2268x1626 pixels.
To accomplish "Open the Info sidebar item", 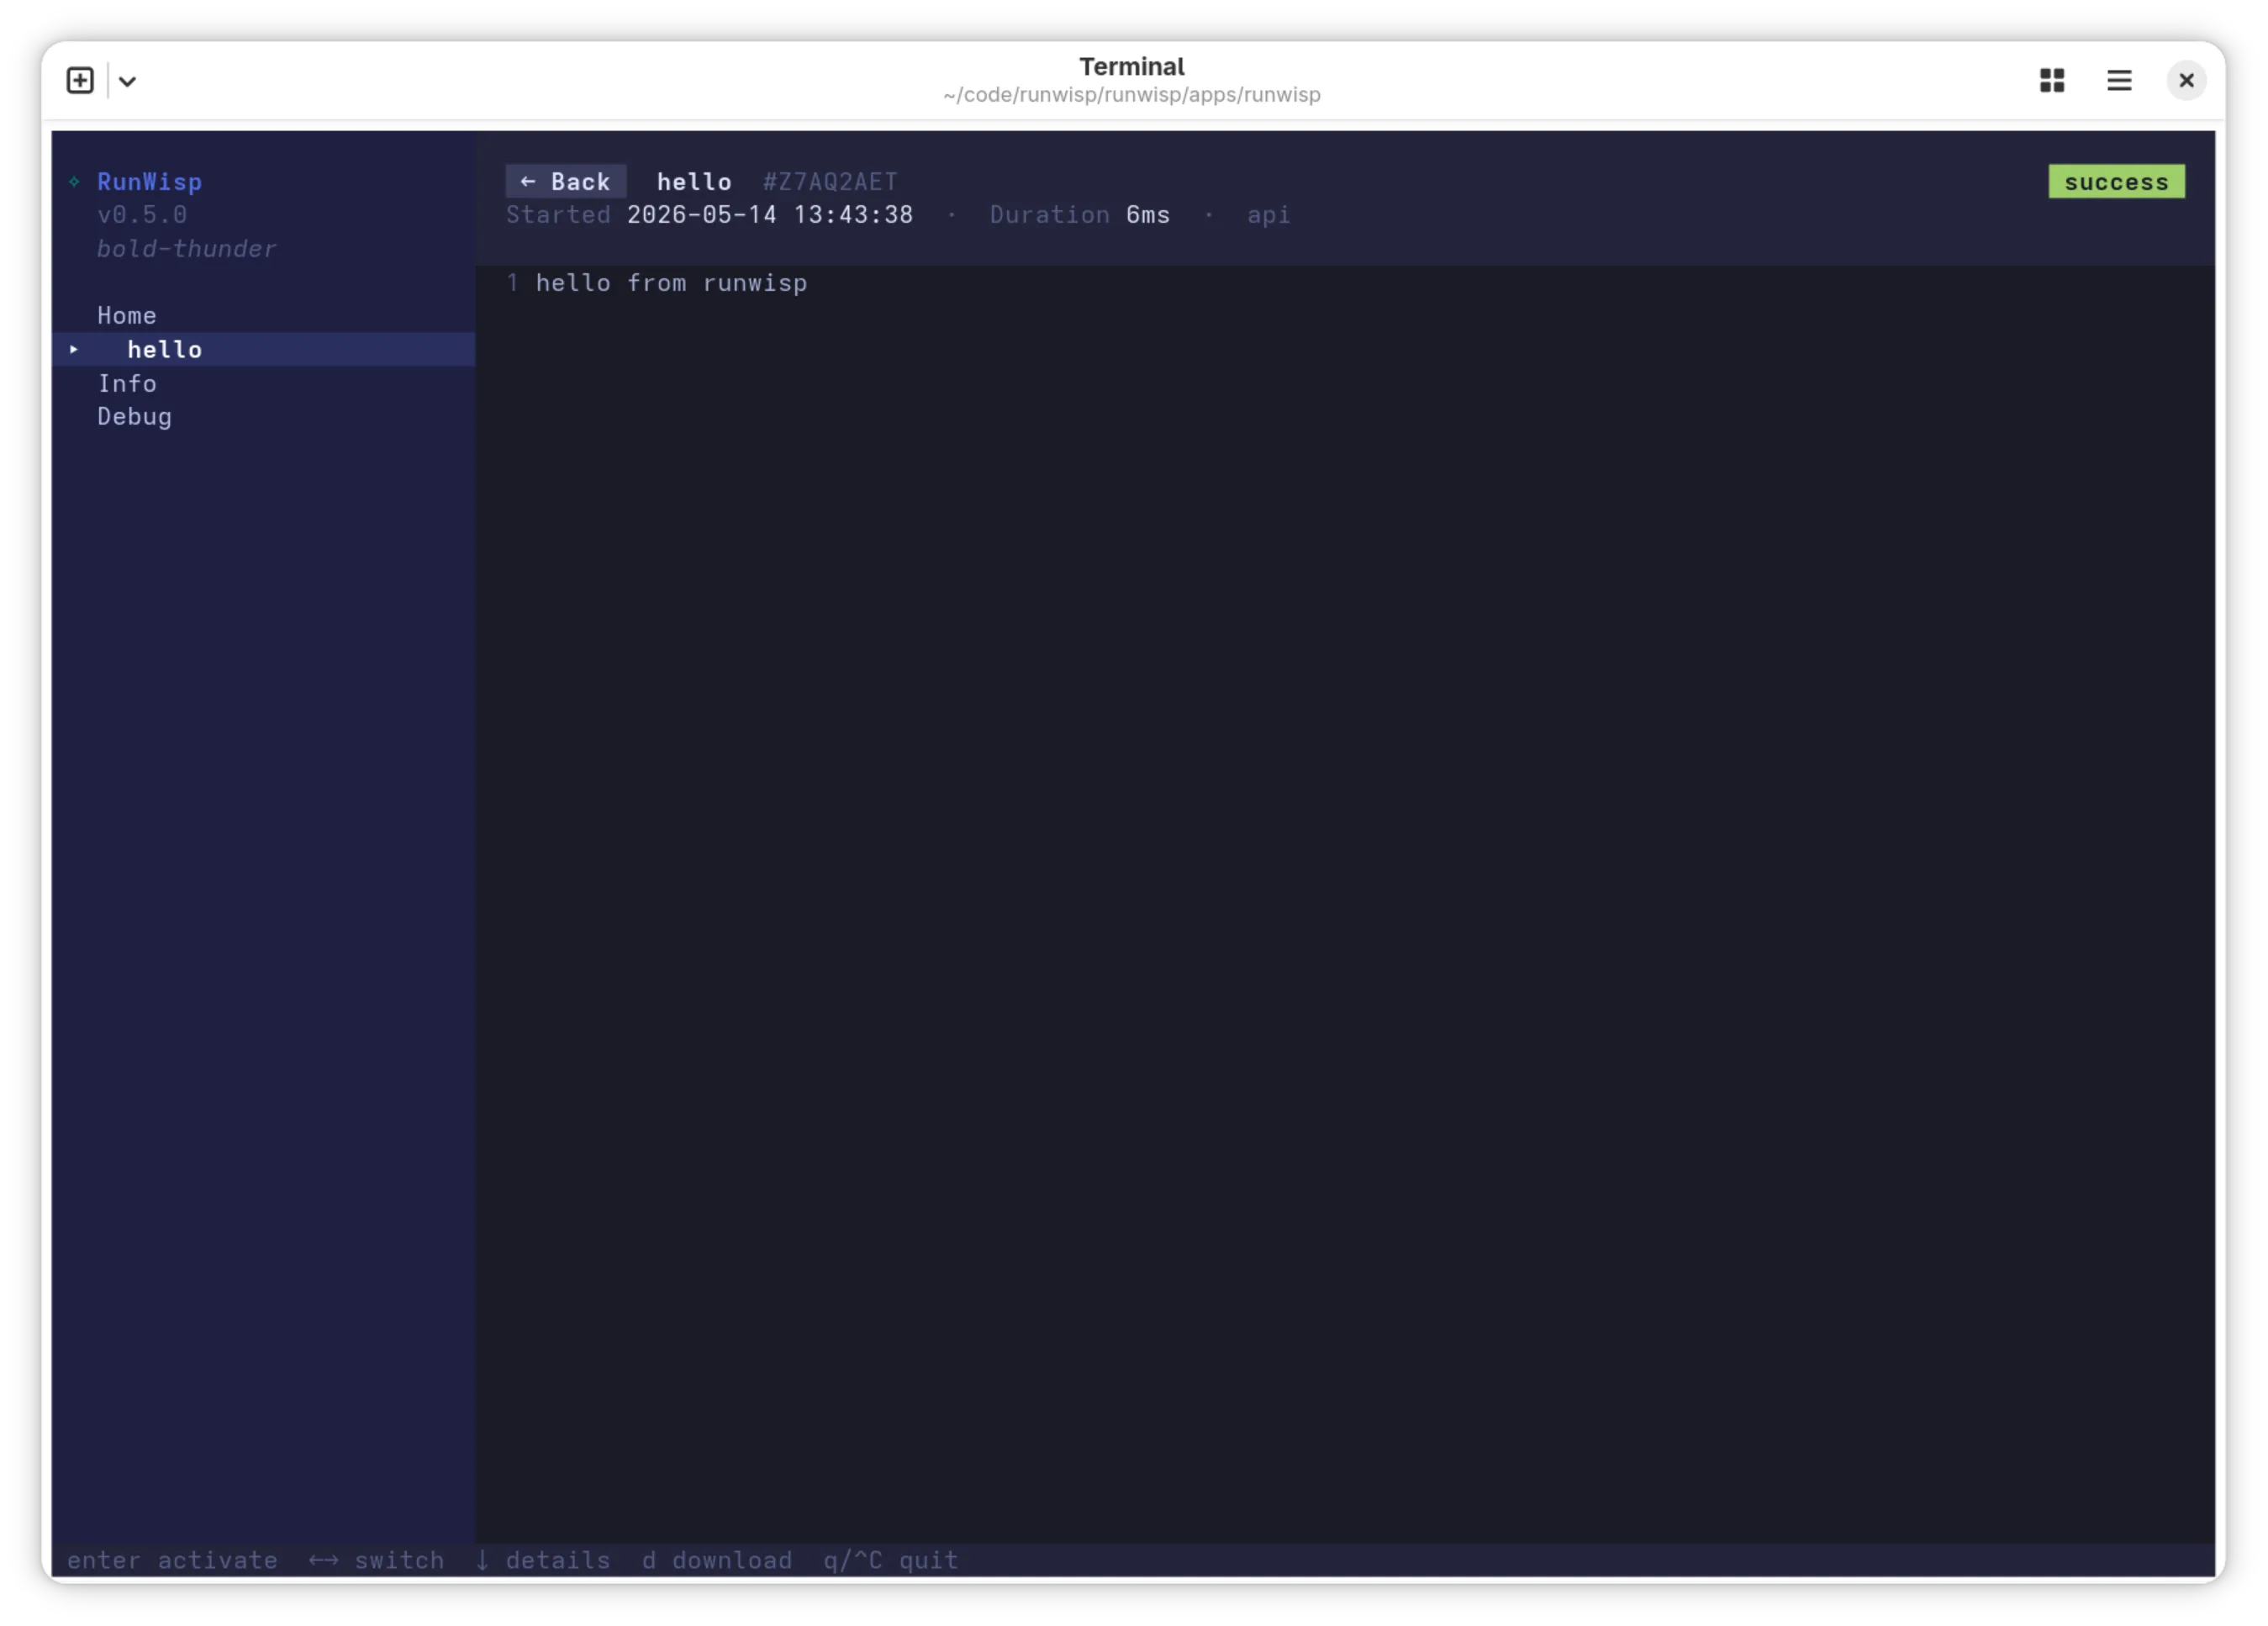I will [x=126, y=383].
